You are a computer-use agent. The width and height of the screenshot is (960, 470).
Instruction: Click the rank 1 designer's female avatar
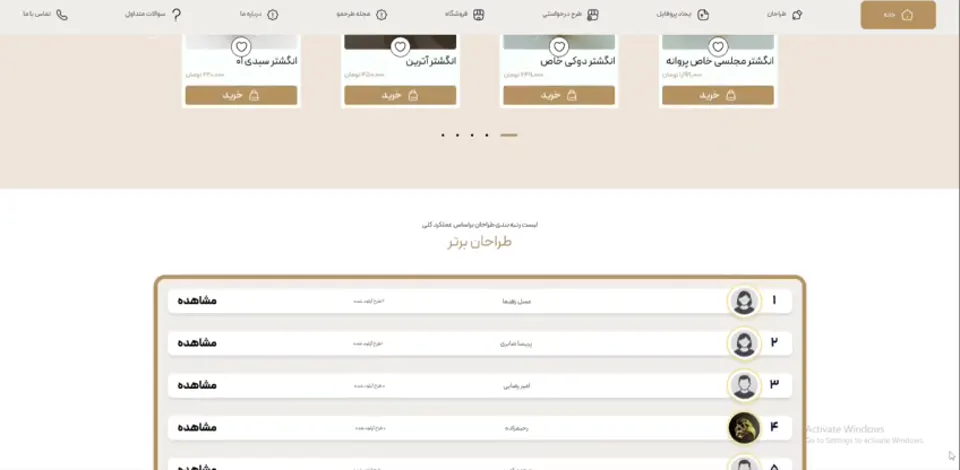[x=744, y=301]
